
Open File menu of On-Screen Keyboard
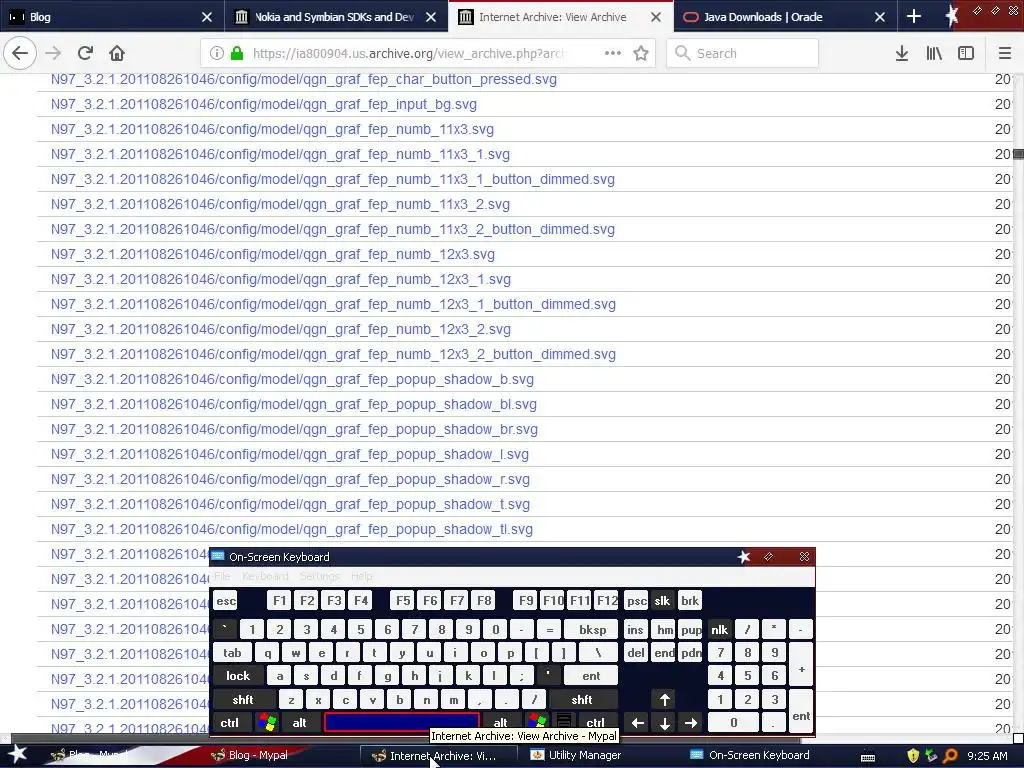click(222, 576)
